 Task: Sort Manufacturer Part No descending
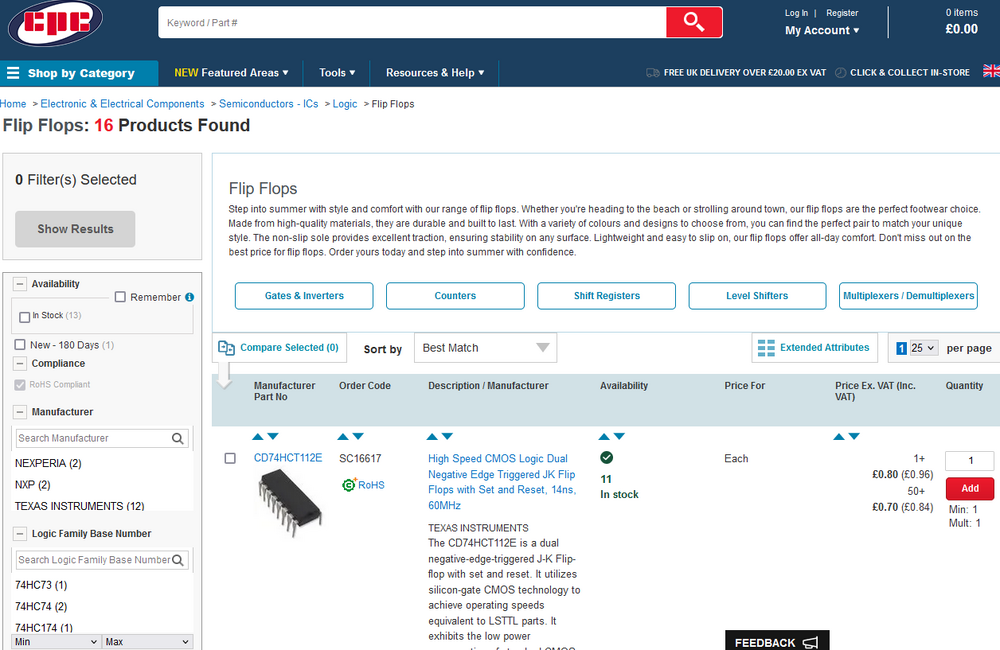(273, 437)
